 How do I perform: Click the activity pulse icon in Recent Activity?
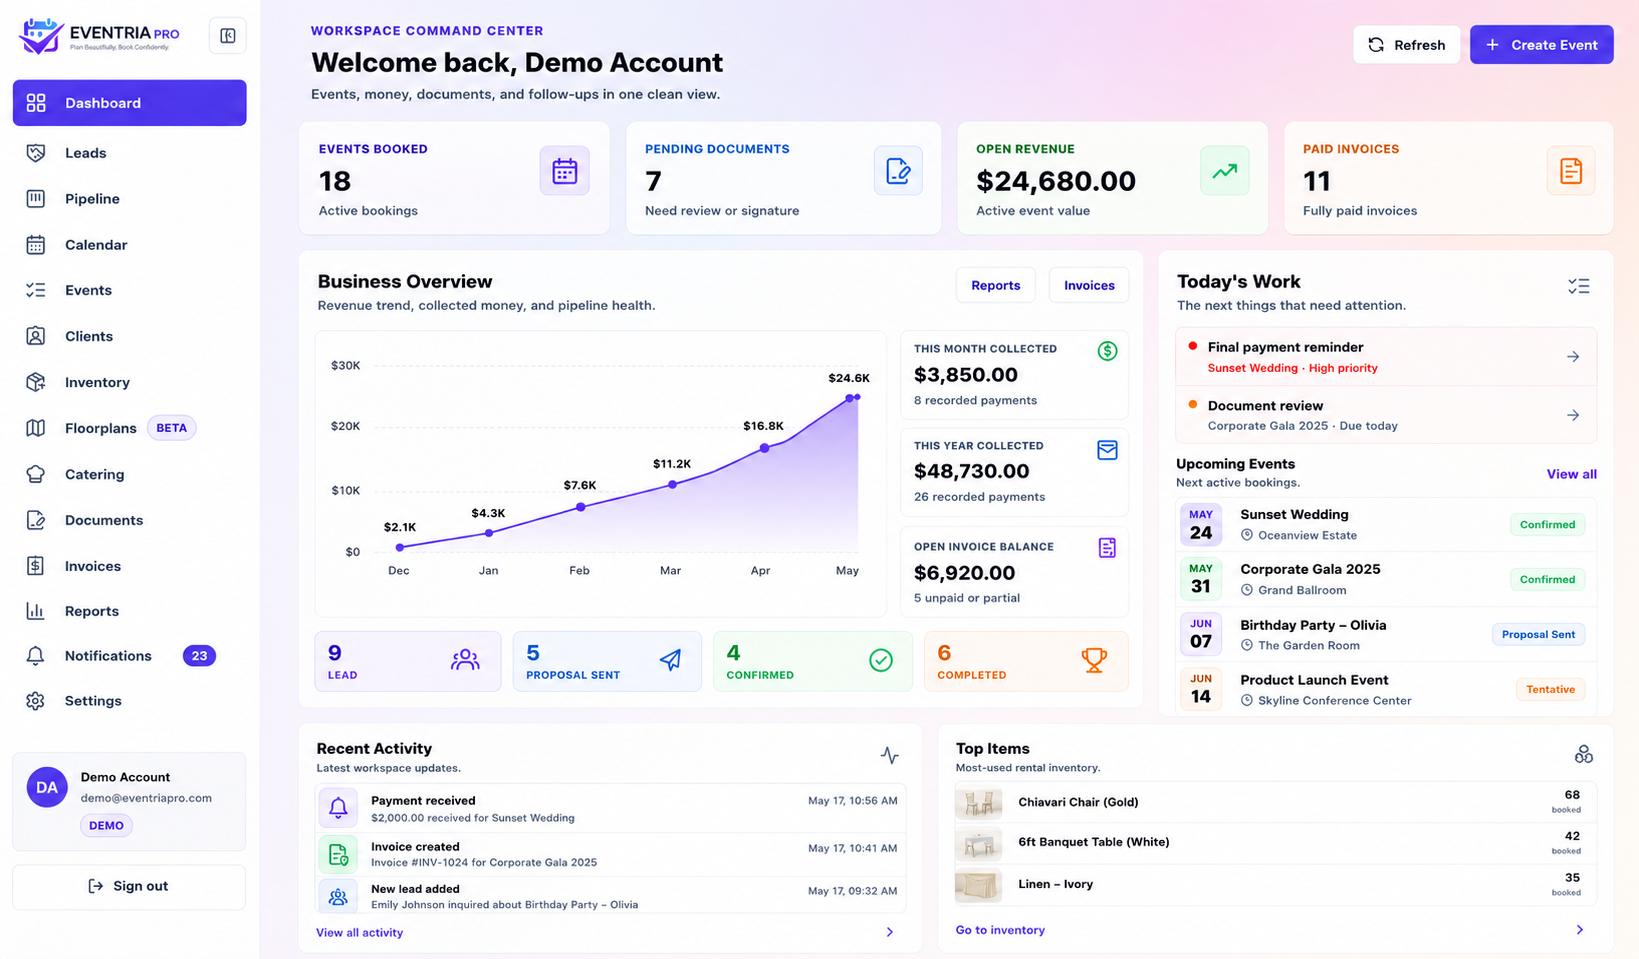coord(890,755)
